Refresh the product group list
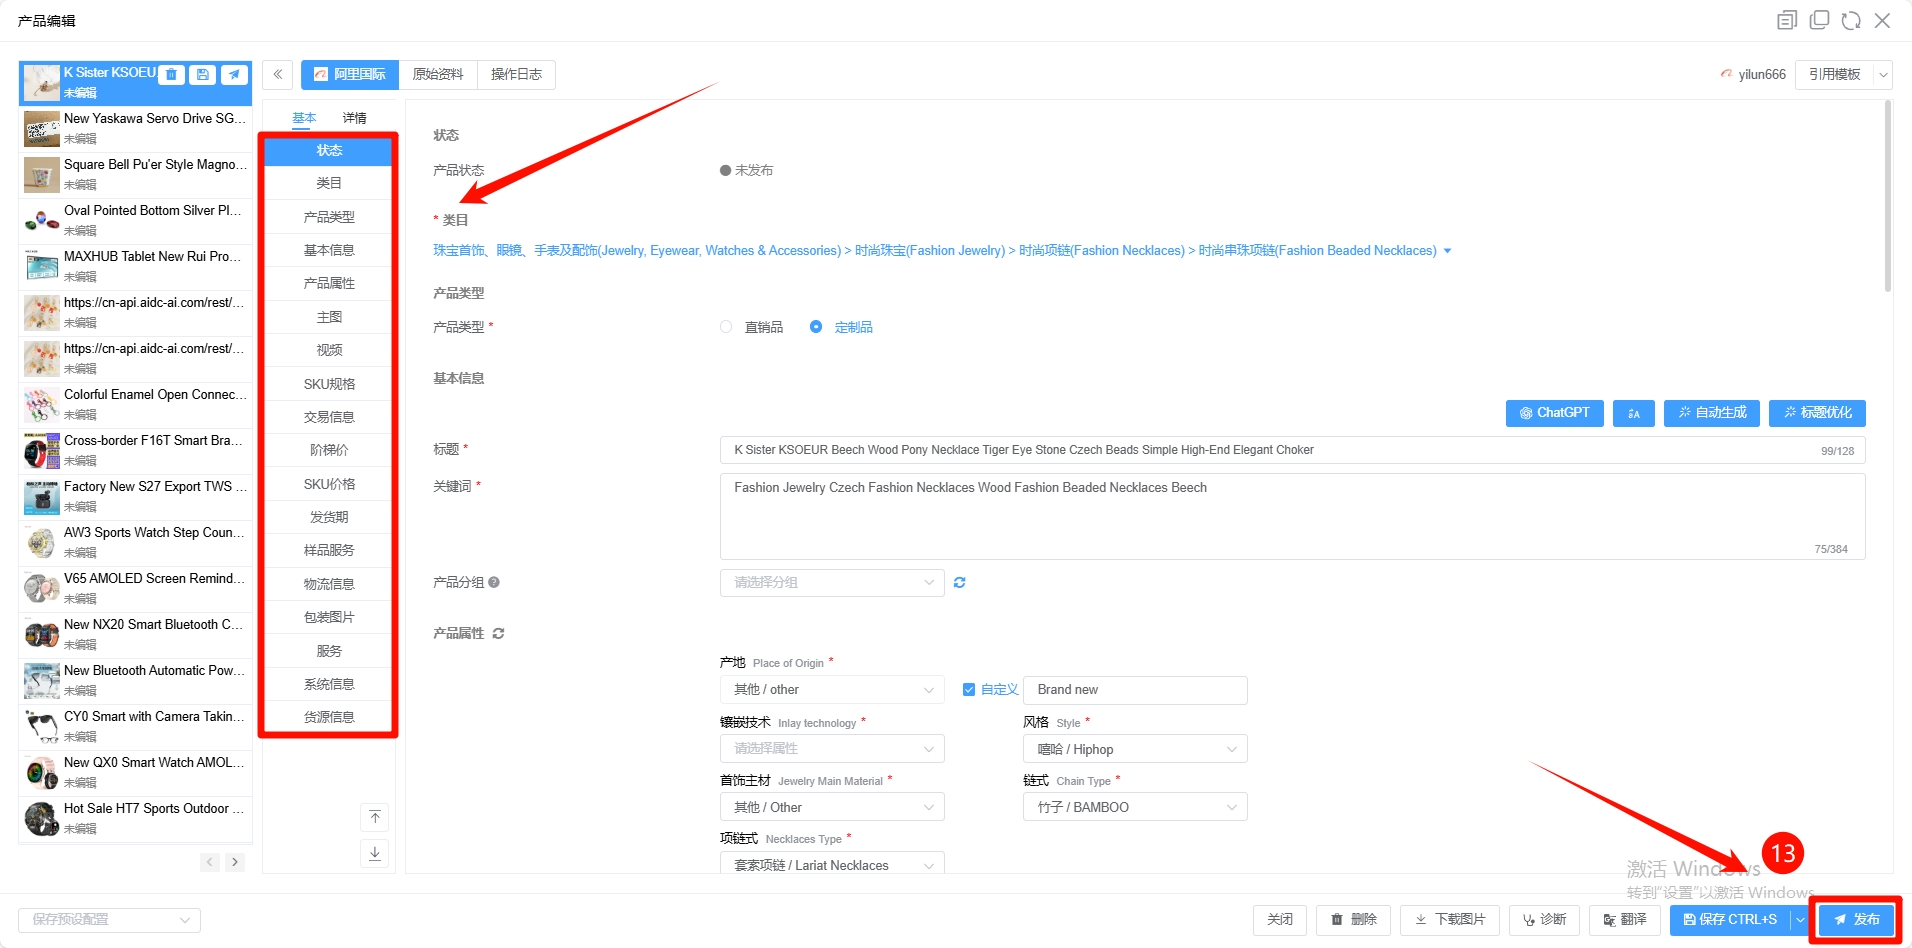The width and height of the screenshot is (1912, 948). coord(959,582)
